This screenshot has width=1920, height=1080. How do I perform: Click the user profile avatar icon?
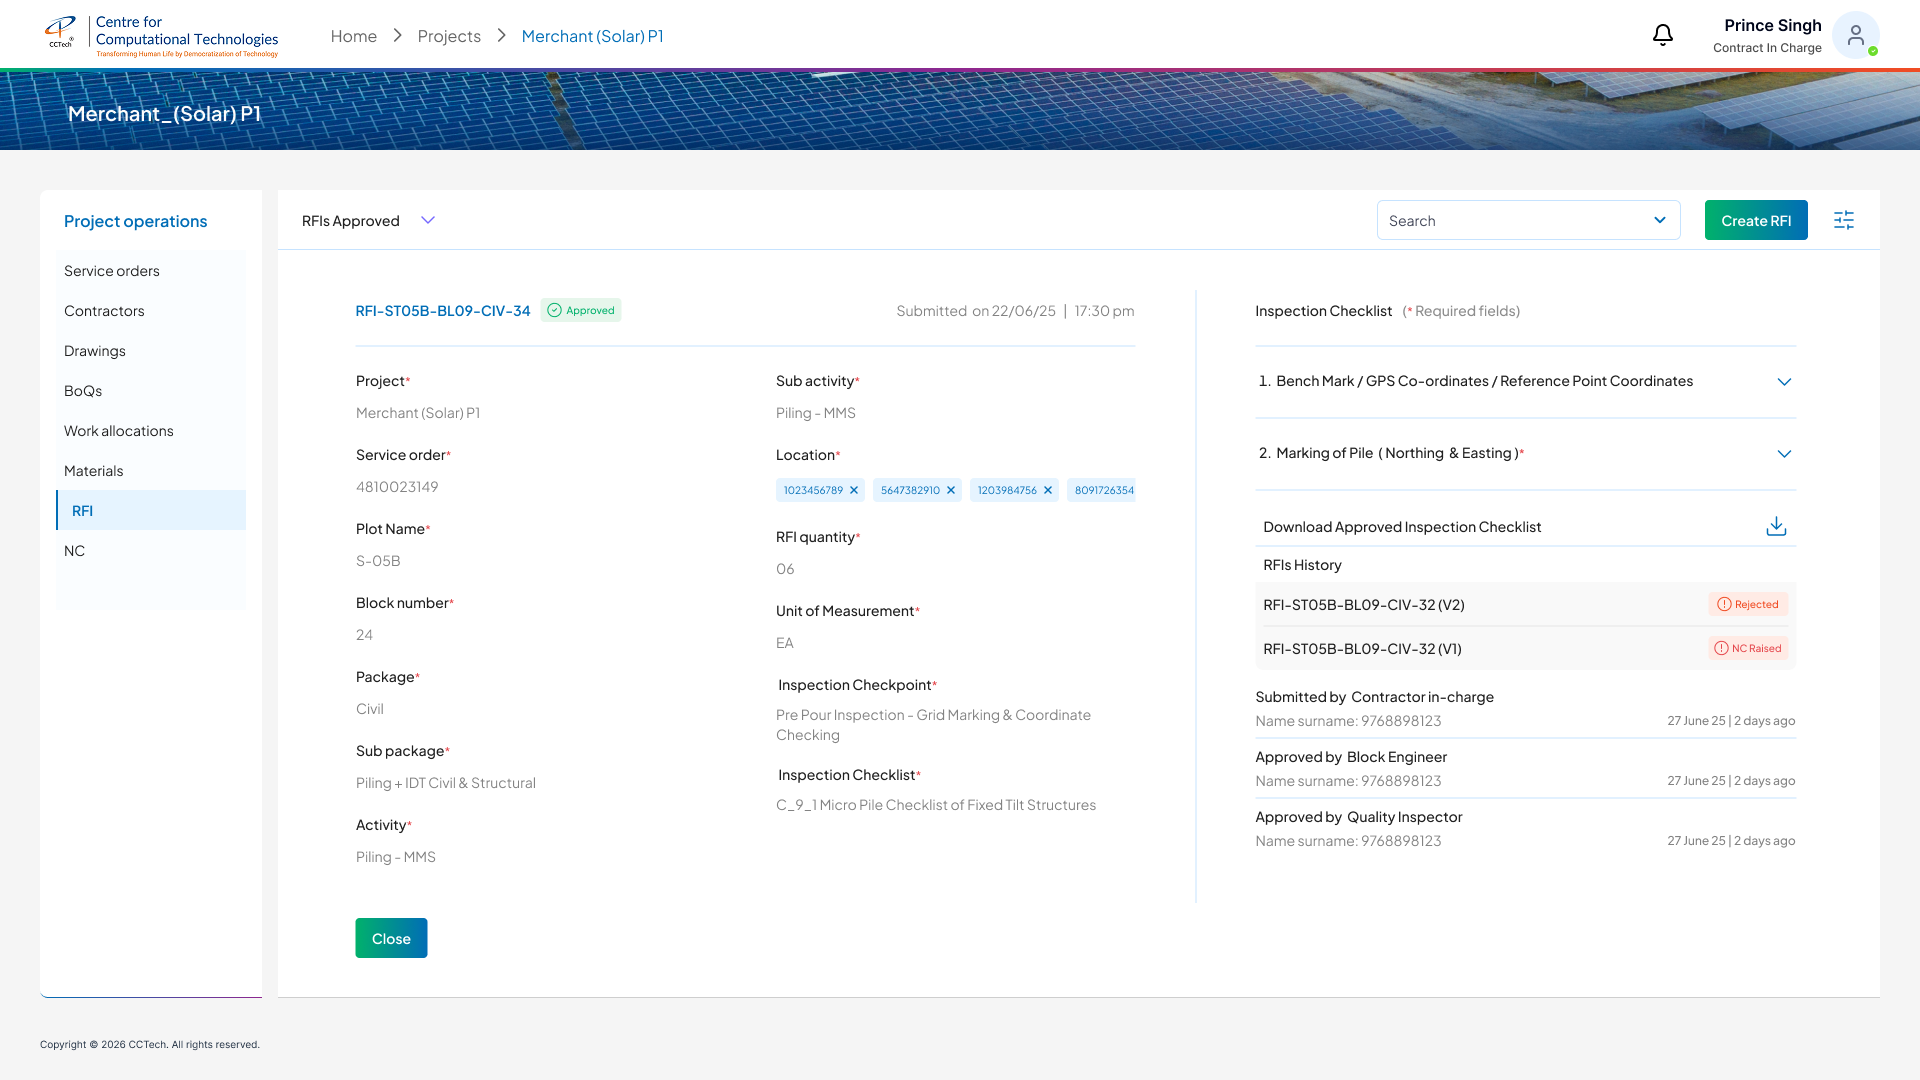(x=1855, y=36)
